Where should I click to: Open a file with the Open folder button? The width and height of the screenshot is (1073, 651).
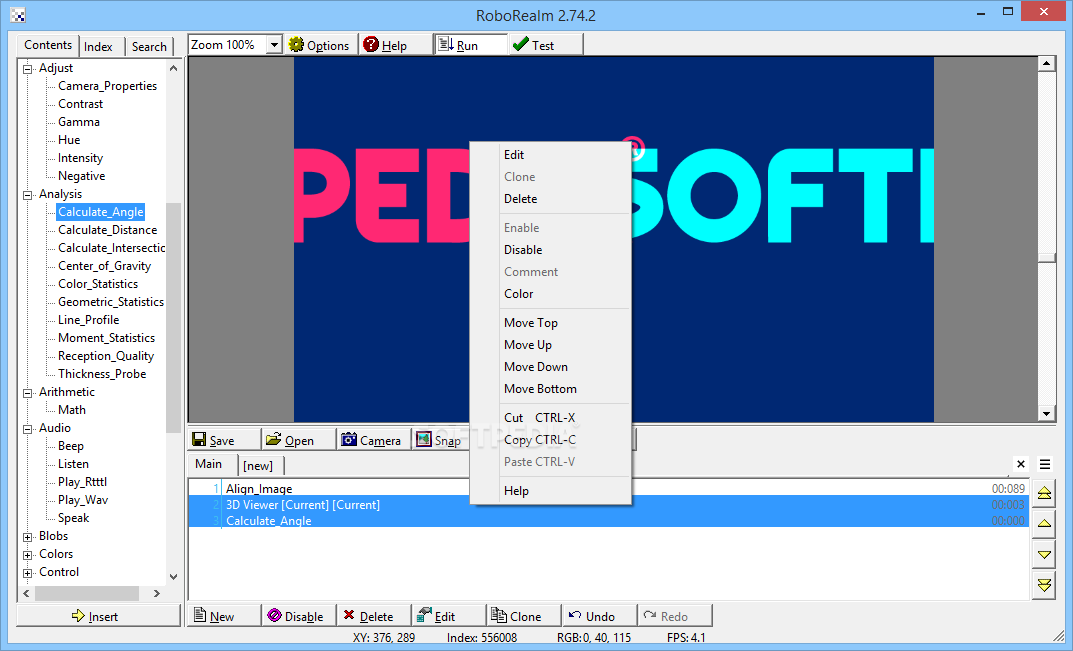pos(299,440)
